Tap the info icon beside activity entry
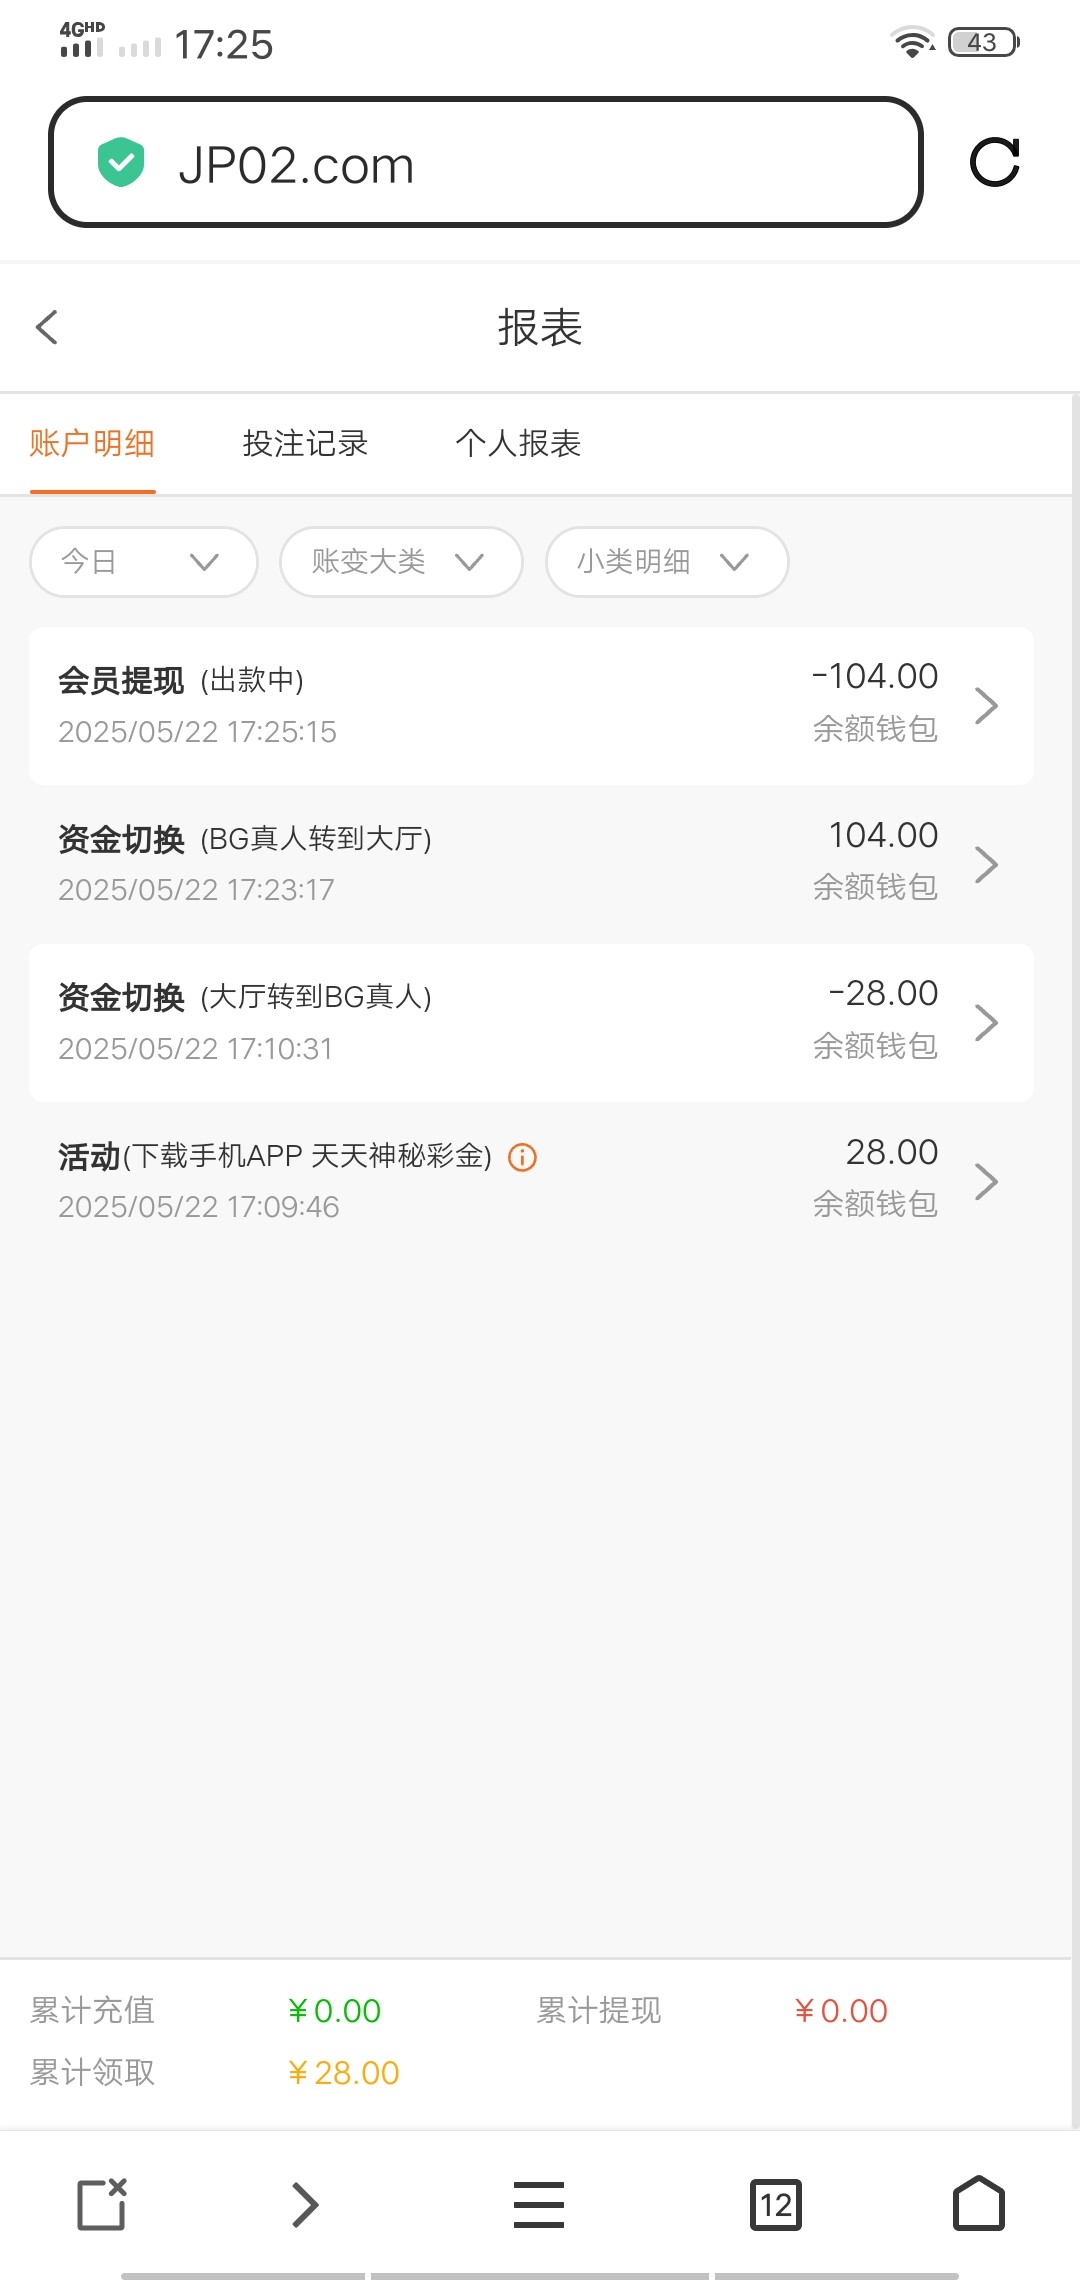This screenshot has width=1080, height=2280. coord(522,1157)
